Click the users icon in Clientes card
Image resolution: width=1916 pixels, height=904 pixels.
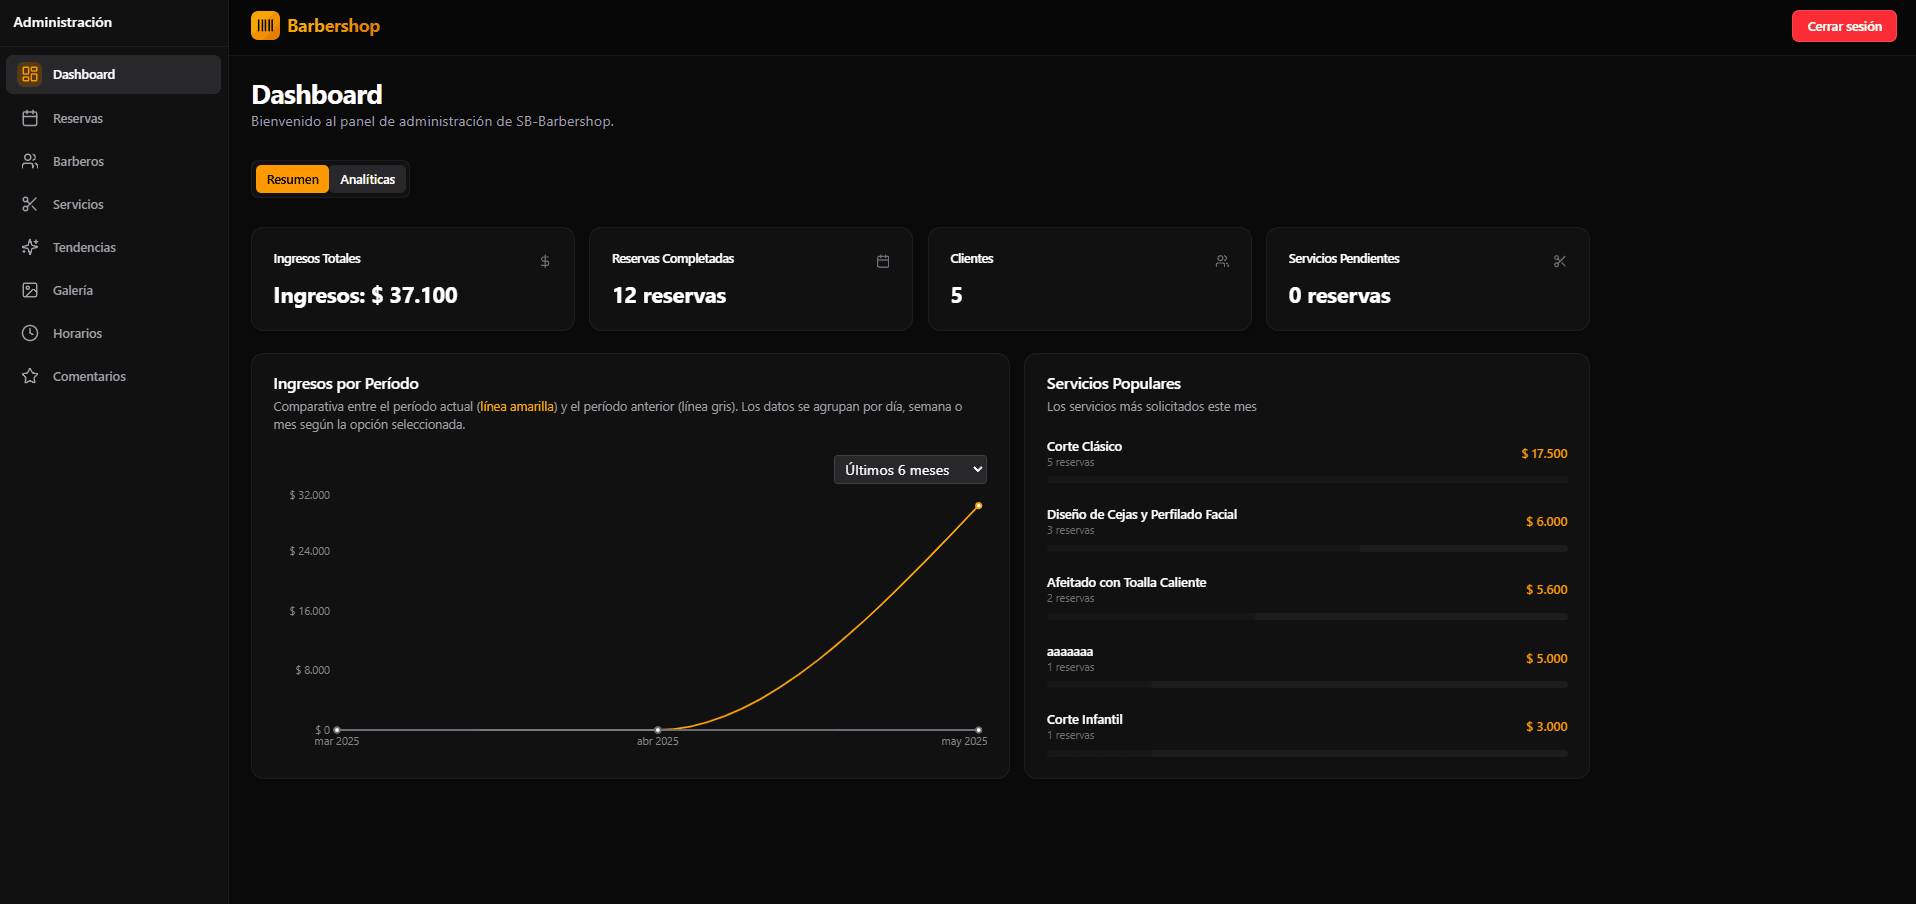(x=1222, y=261)
